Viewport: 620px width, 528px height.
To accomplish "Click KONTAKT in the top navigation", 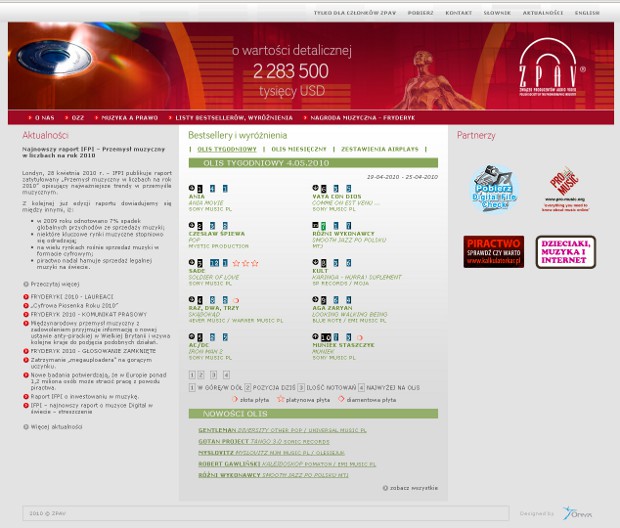I will tap(459, 13).
